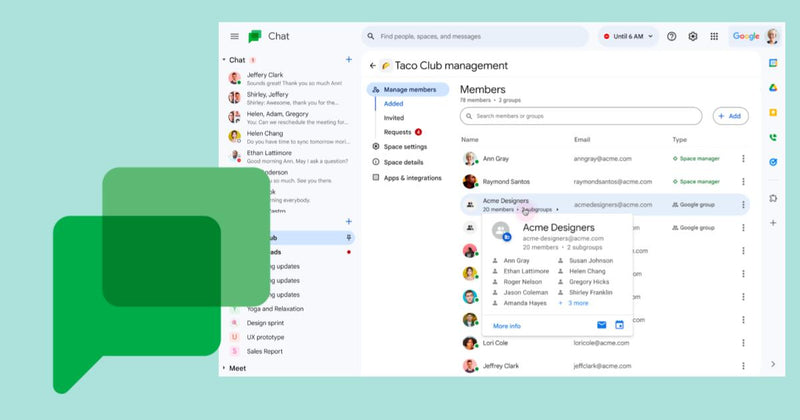Open Google Calendar in the side panel

click(773, 63)
